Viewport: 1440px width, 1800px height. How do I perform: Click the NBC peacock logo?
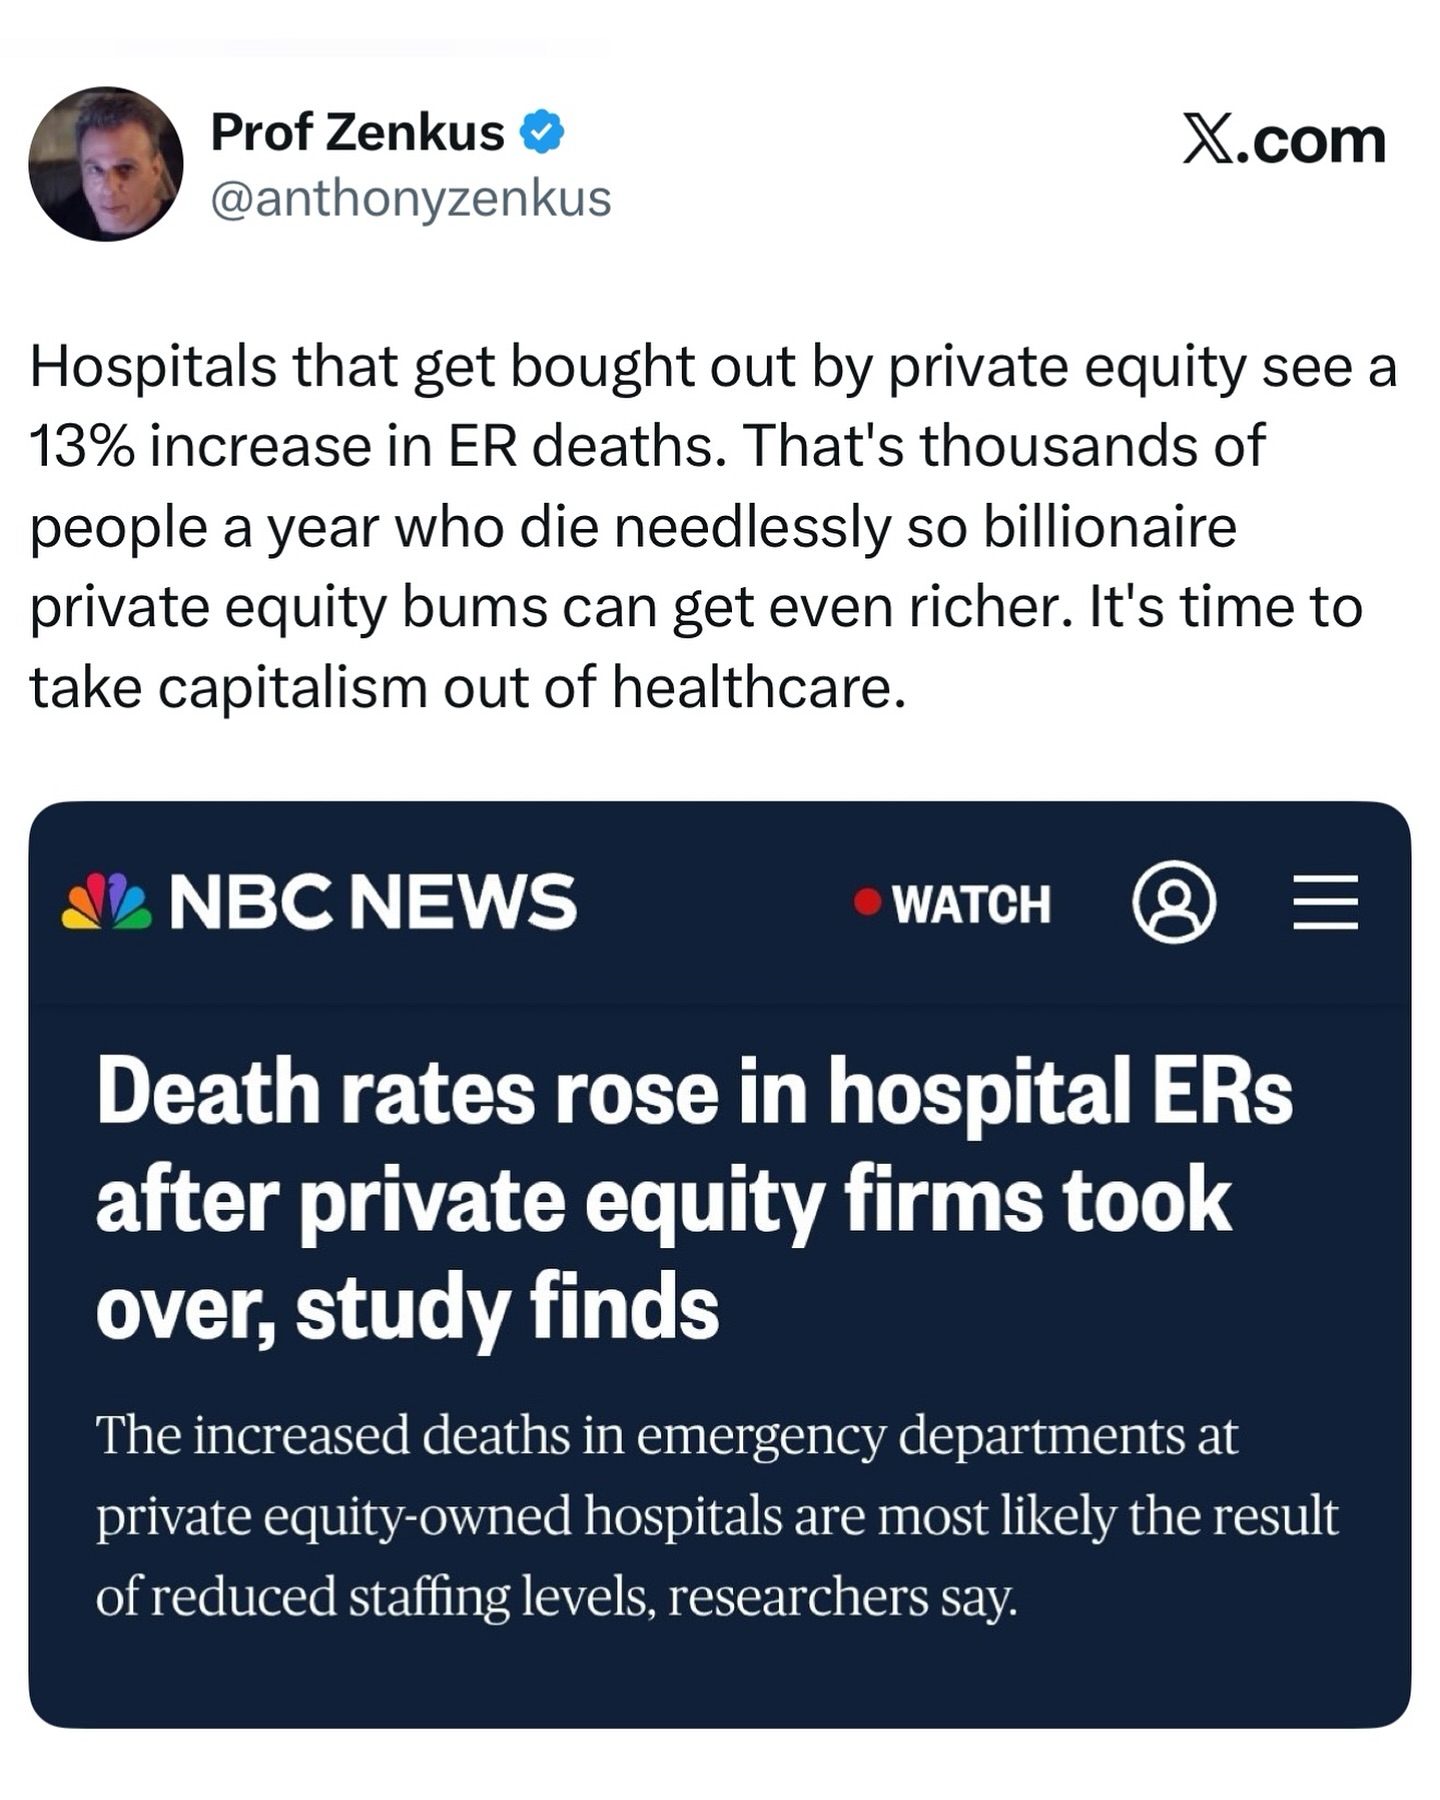[x=107, y=902]
